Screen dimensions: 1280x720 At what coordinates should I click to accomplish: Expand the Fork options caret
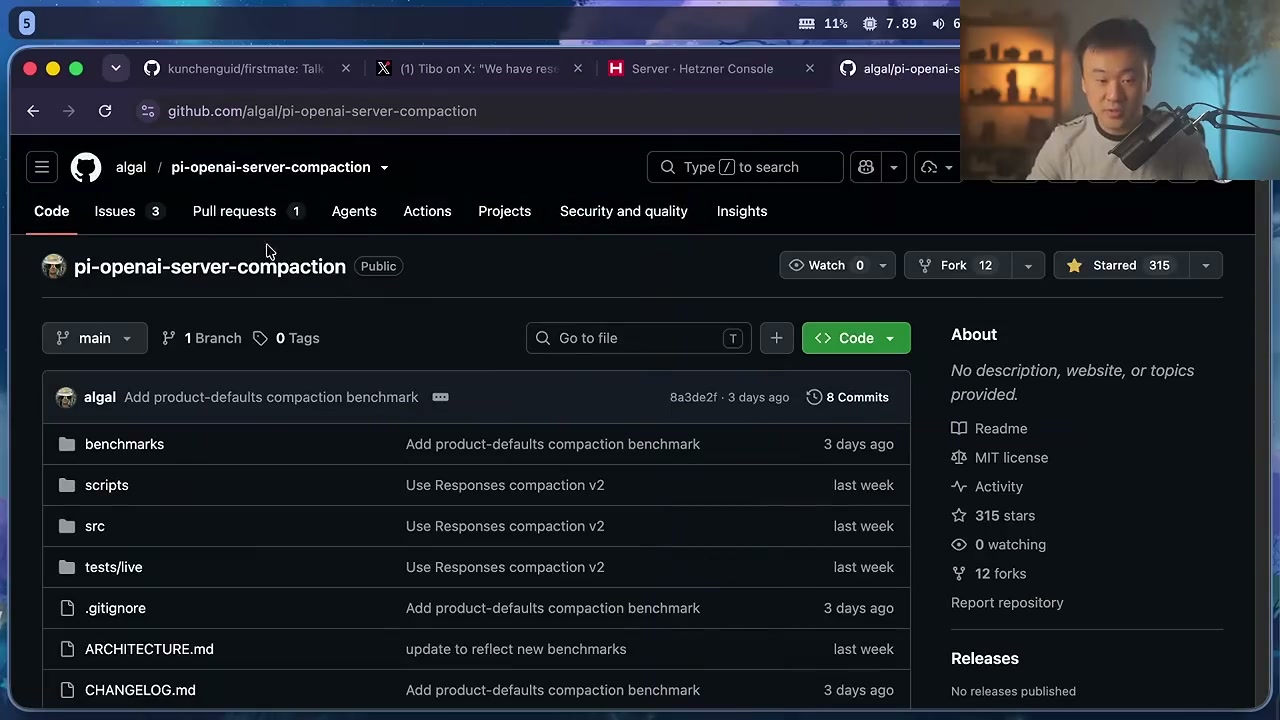1028,265
